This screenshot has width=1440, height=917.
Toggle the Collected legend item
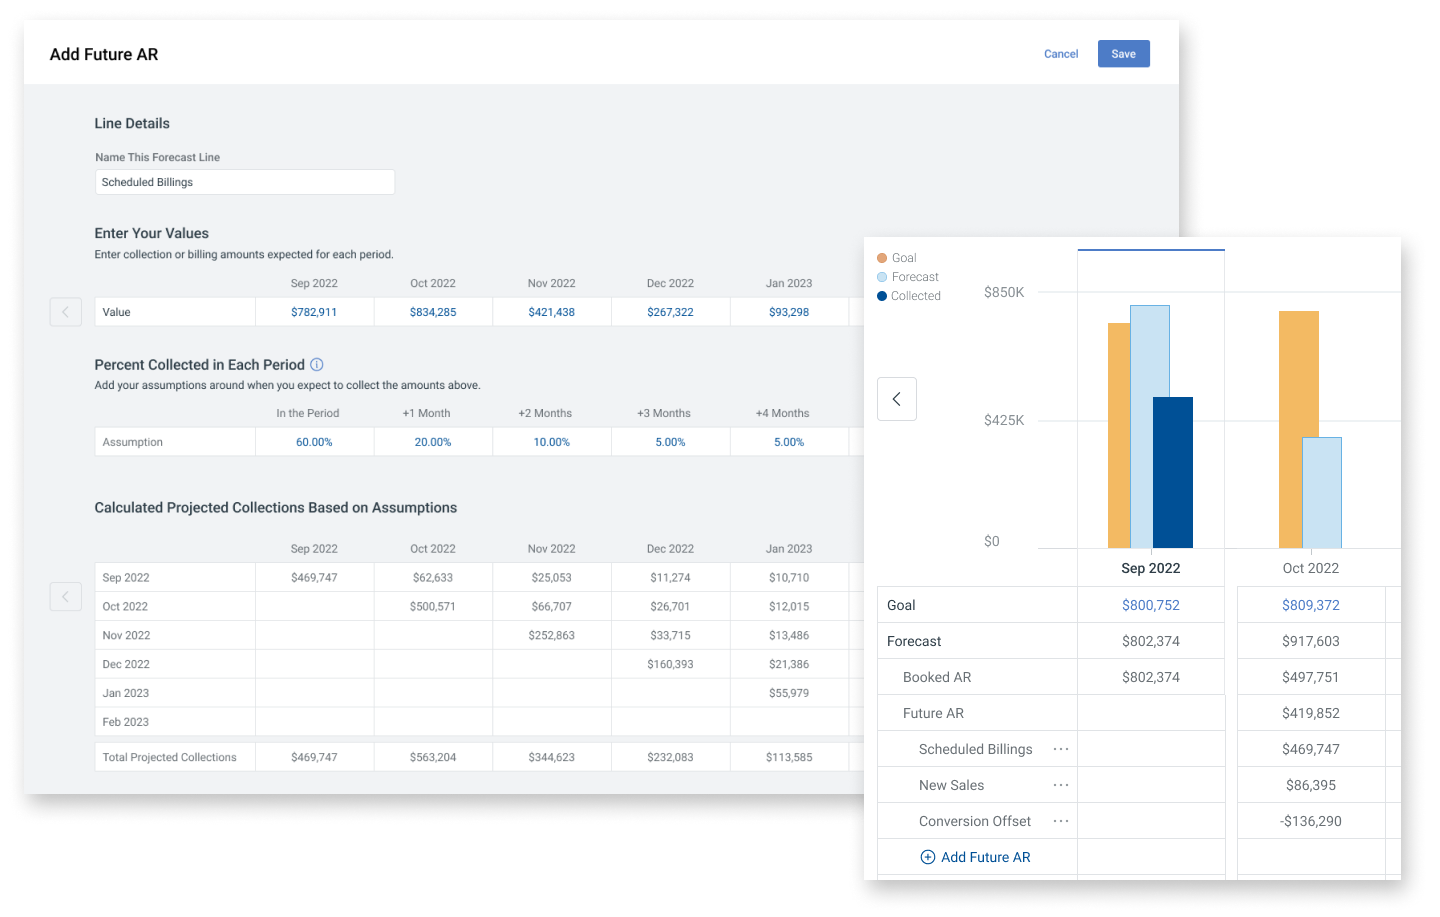(x=909, y=296)
